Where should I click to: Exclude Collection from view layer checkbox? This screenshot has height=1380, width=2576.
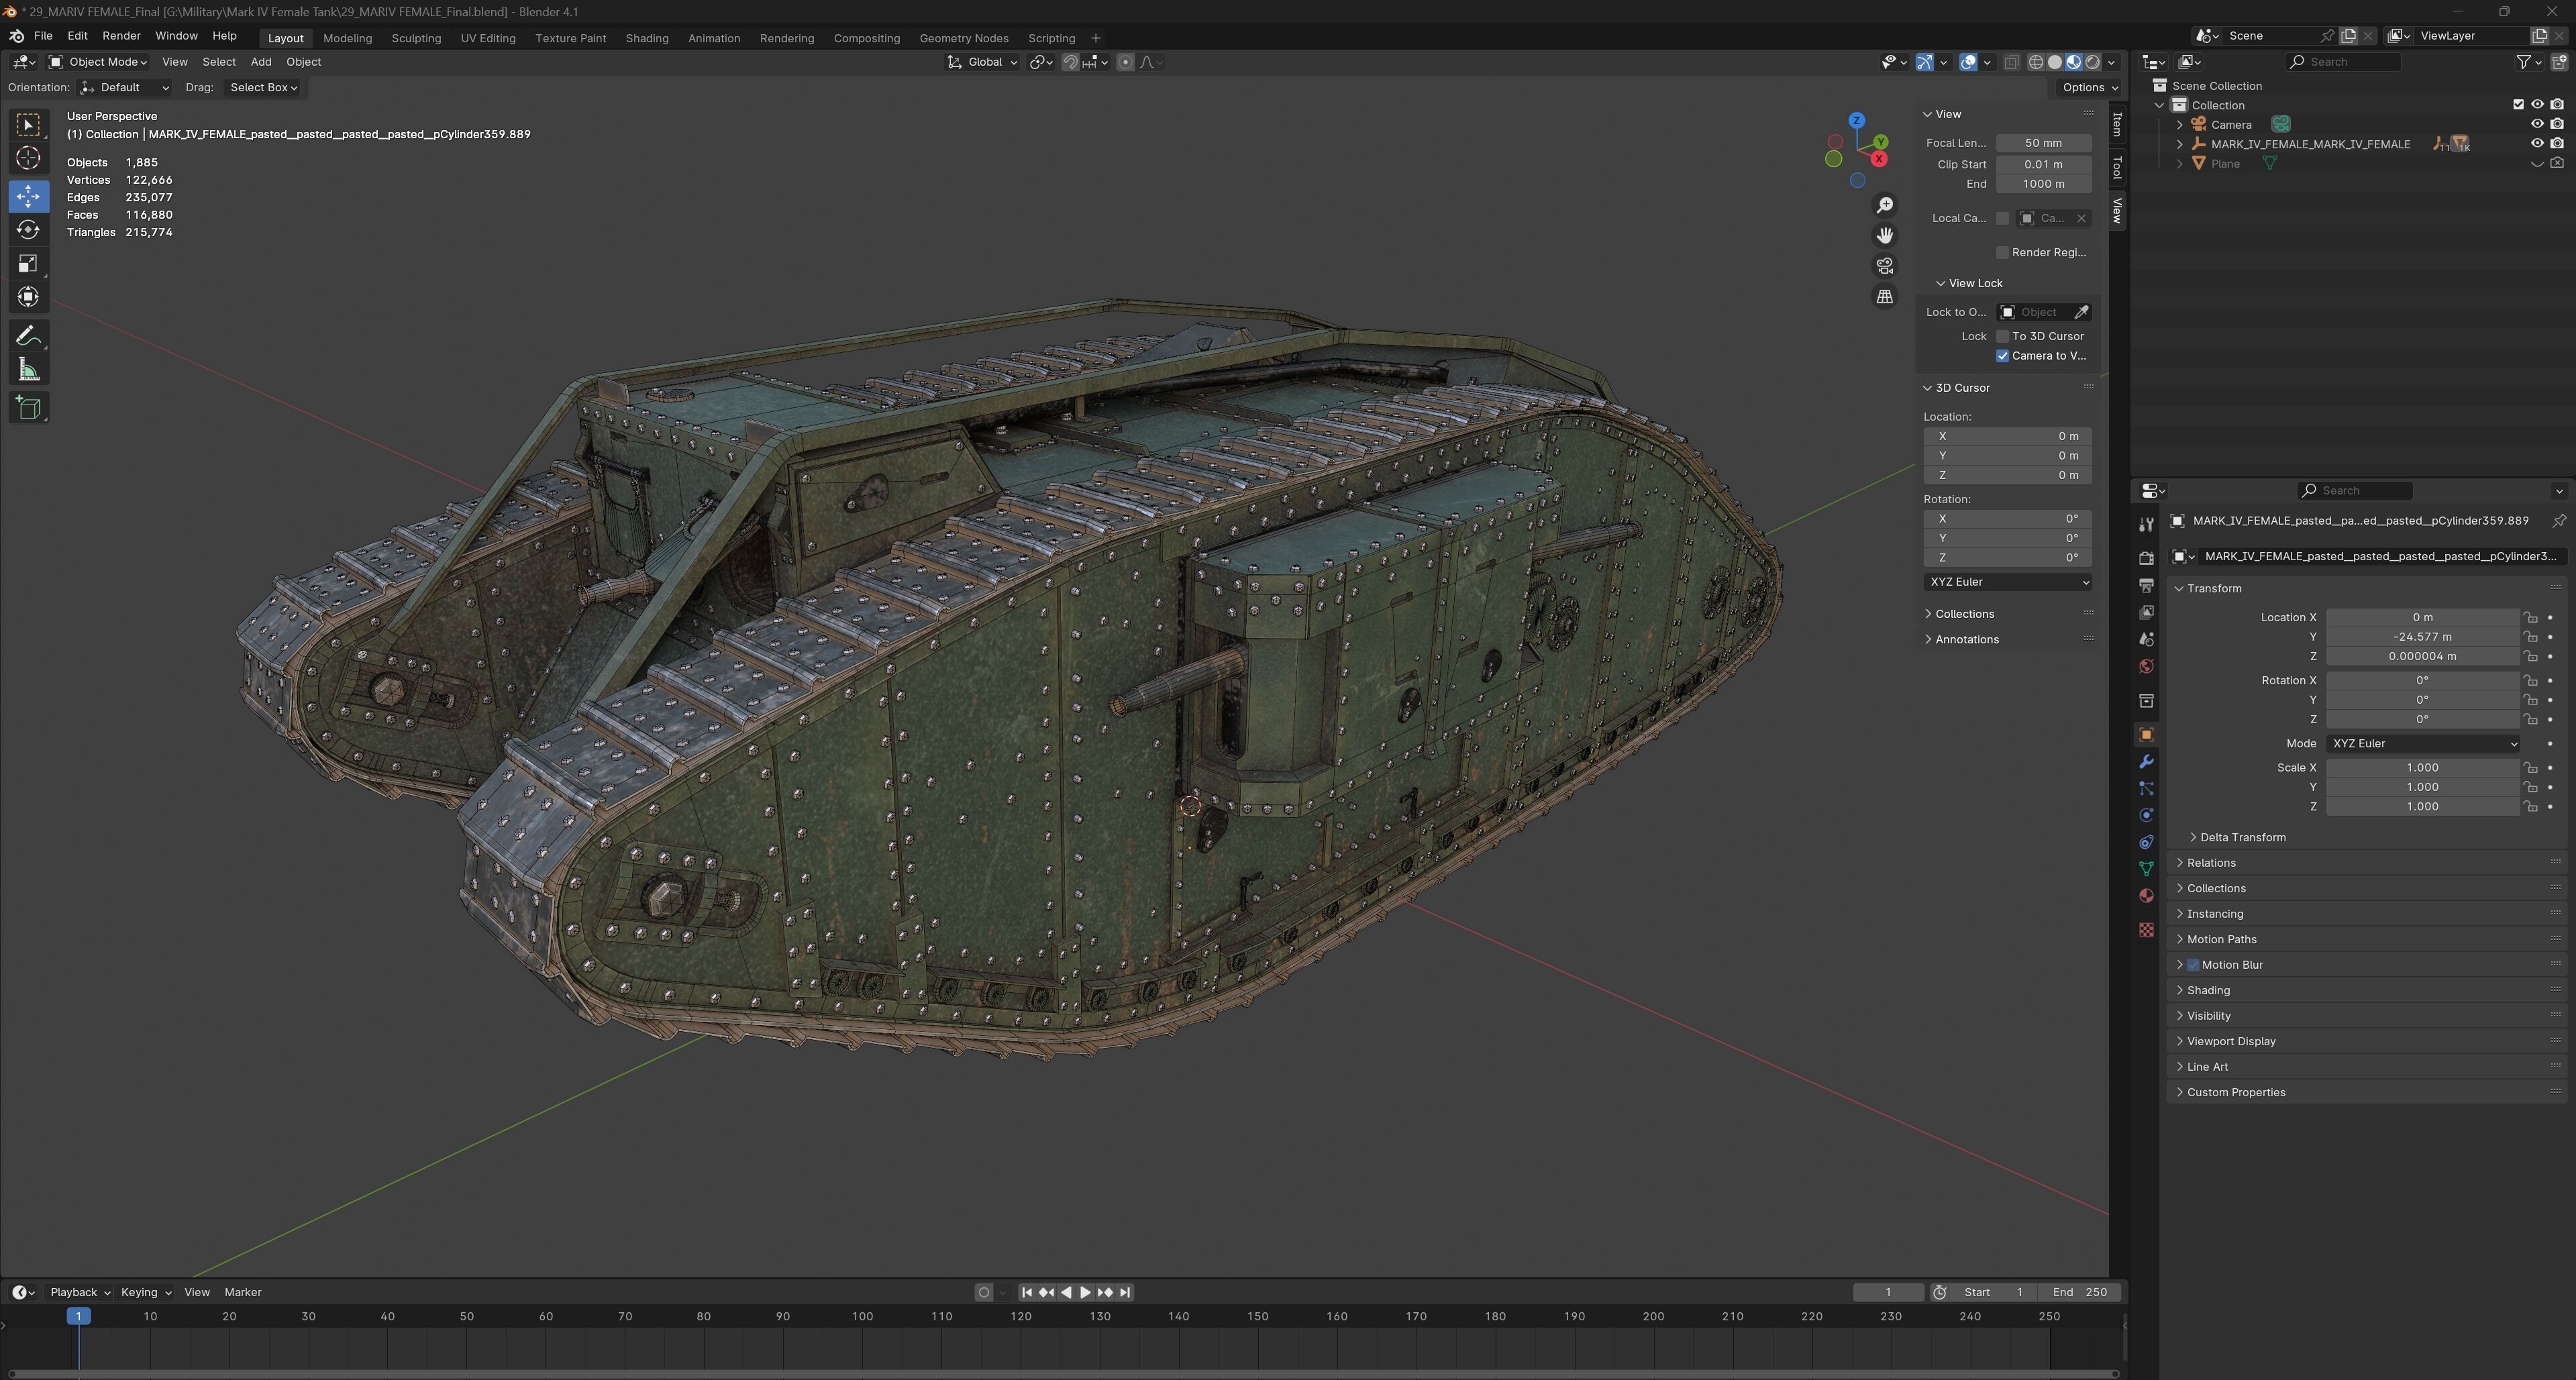(2518, 105)
